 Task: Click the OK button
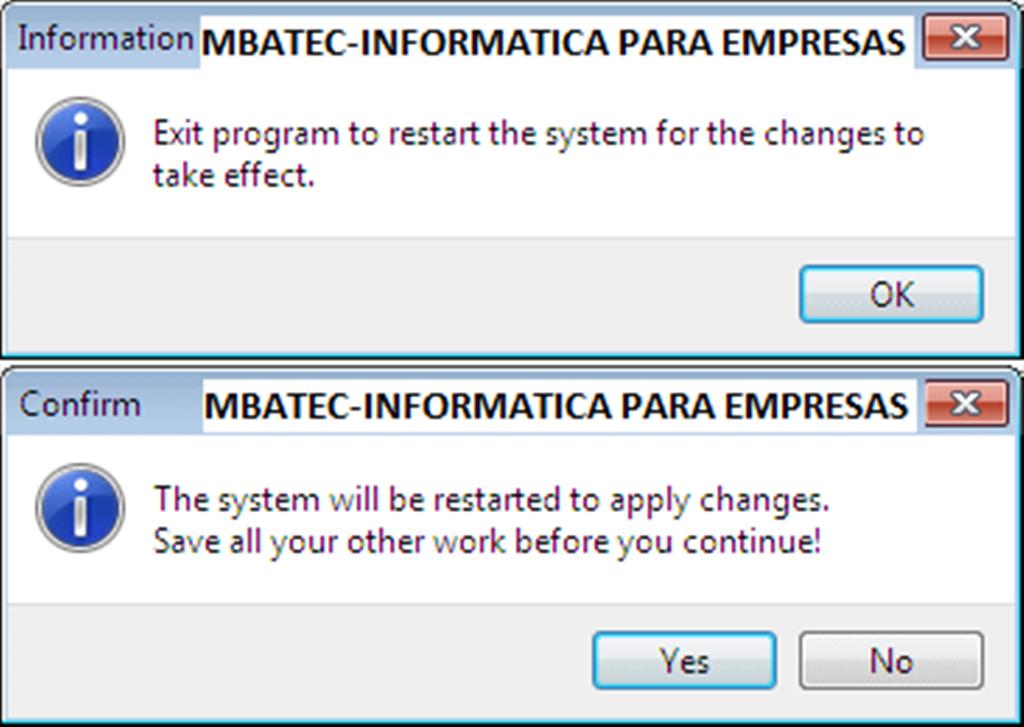891,294
